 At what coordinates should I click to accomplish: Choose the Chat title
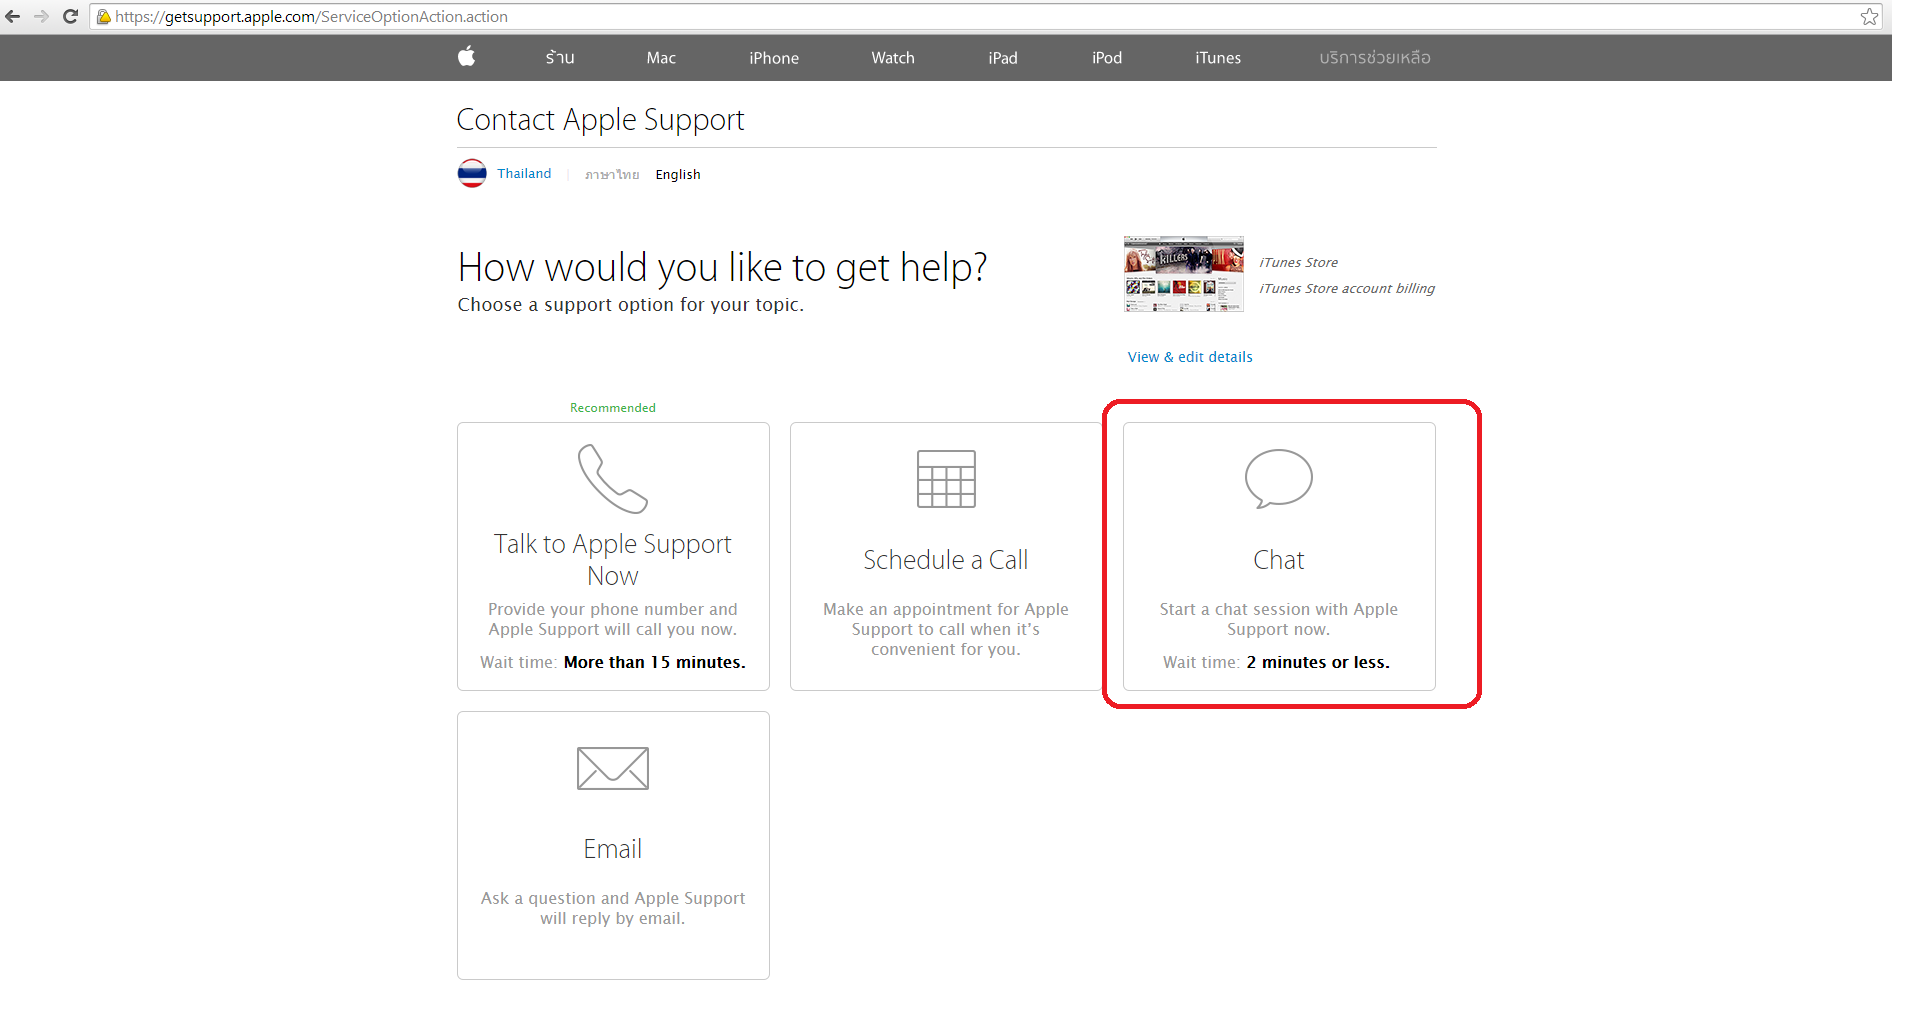pos(1279,560)
